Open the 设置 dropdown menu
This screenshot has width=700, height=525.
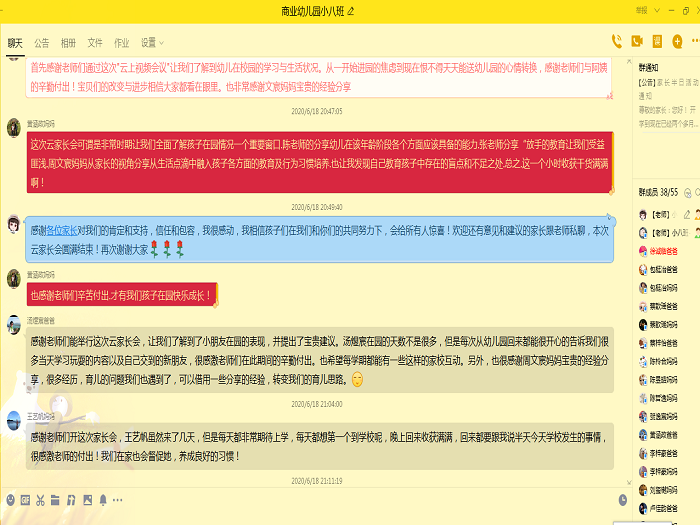pos(152,43)
